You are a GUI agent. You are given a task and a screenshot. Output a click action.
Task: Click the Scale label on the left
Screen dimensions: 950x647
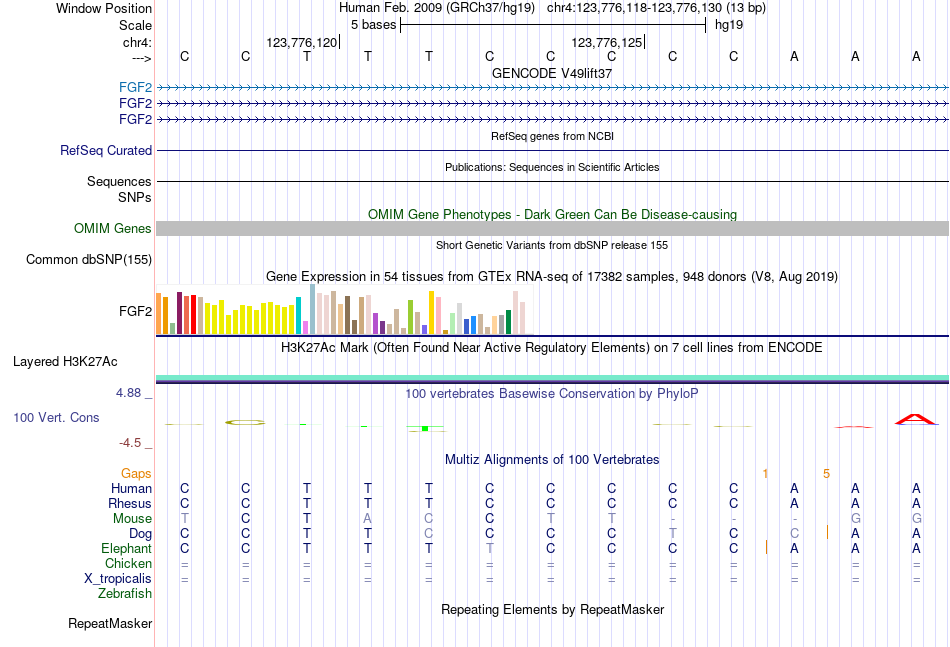click(x=135, y=25)
